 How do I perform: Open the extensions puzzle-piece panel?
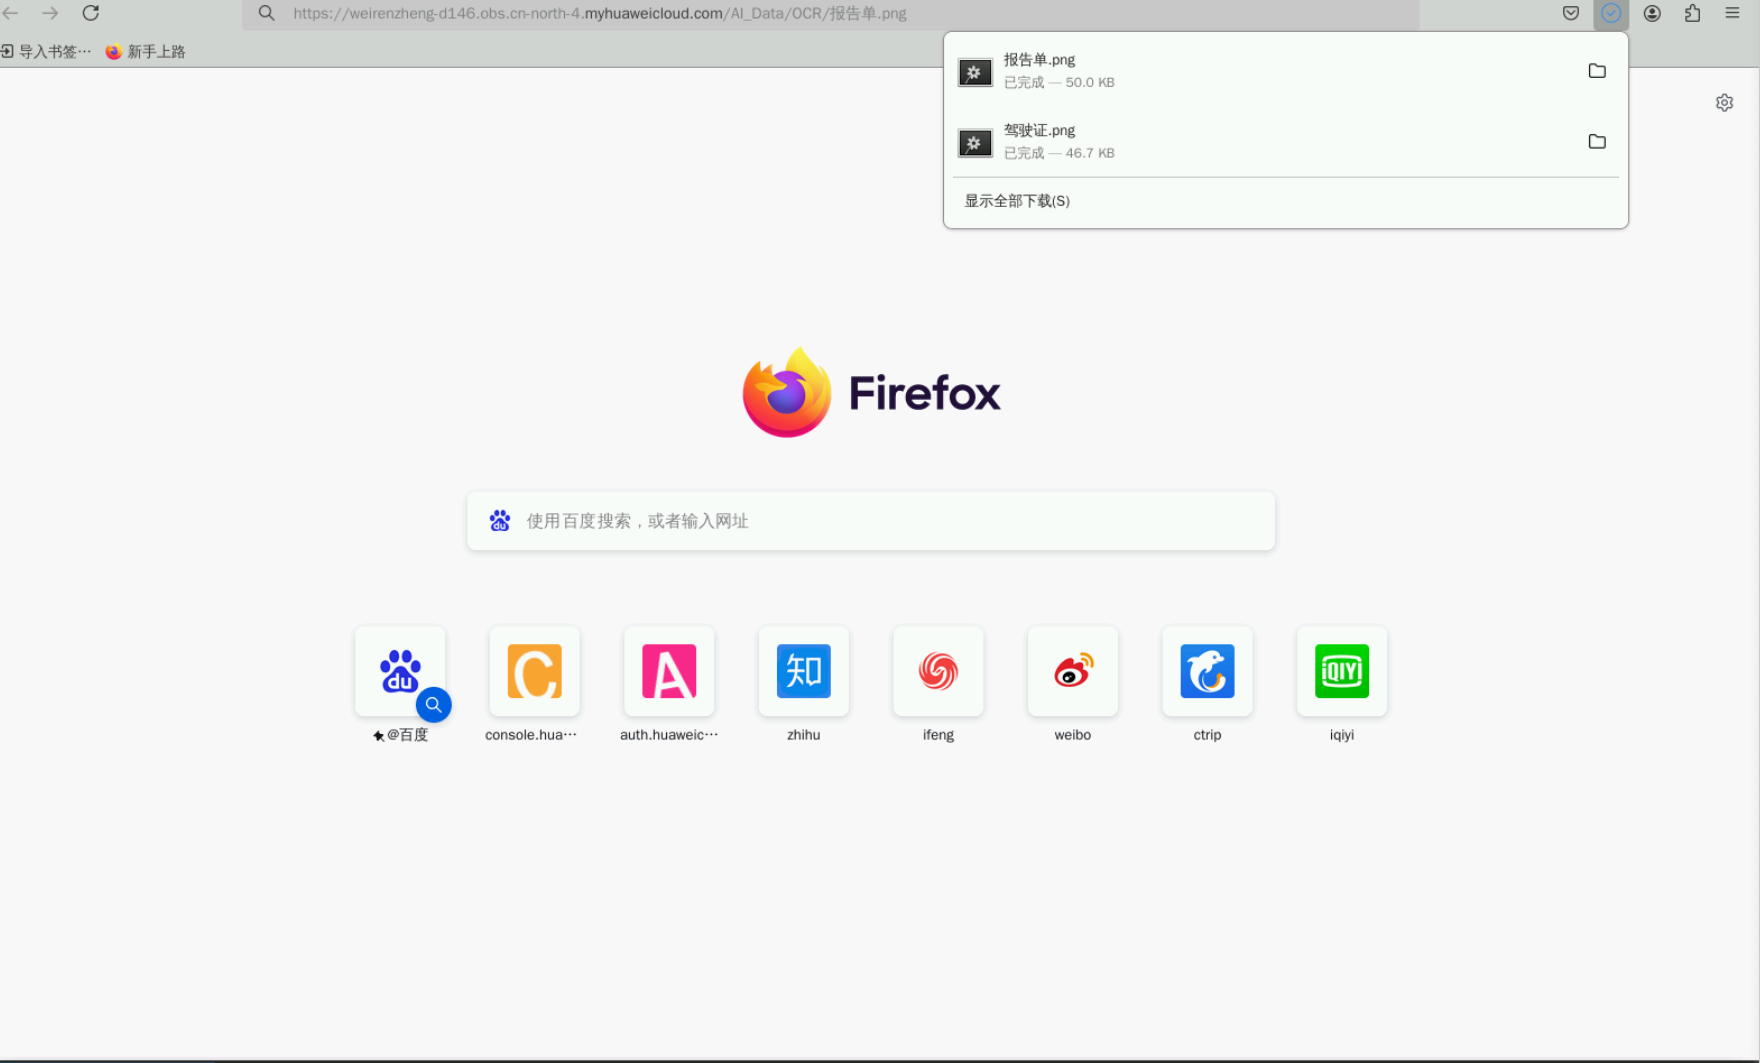coord(1691,13)
